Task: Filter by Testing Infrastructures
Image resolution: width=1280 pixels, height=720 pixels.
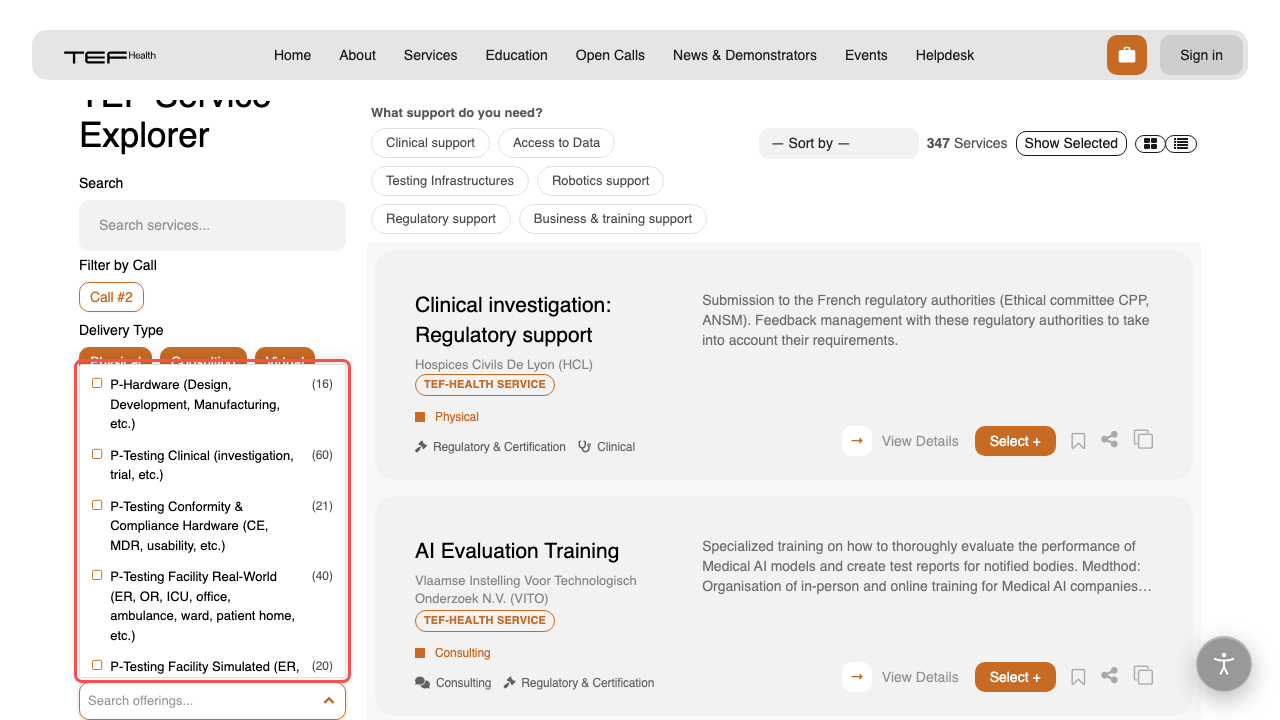Action: (x=450, y=181)
